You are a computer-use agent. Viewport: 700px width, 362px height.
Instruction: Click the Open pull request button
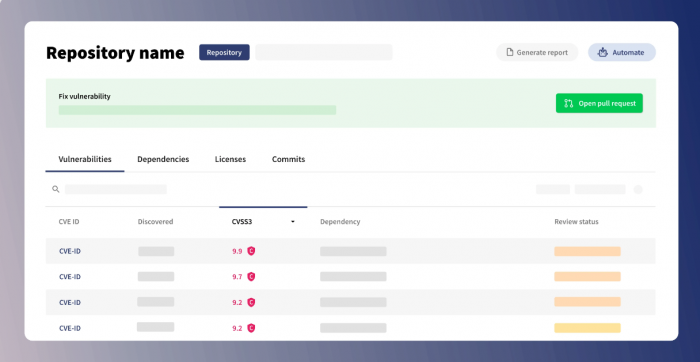pos(599,103)
